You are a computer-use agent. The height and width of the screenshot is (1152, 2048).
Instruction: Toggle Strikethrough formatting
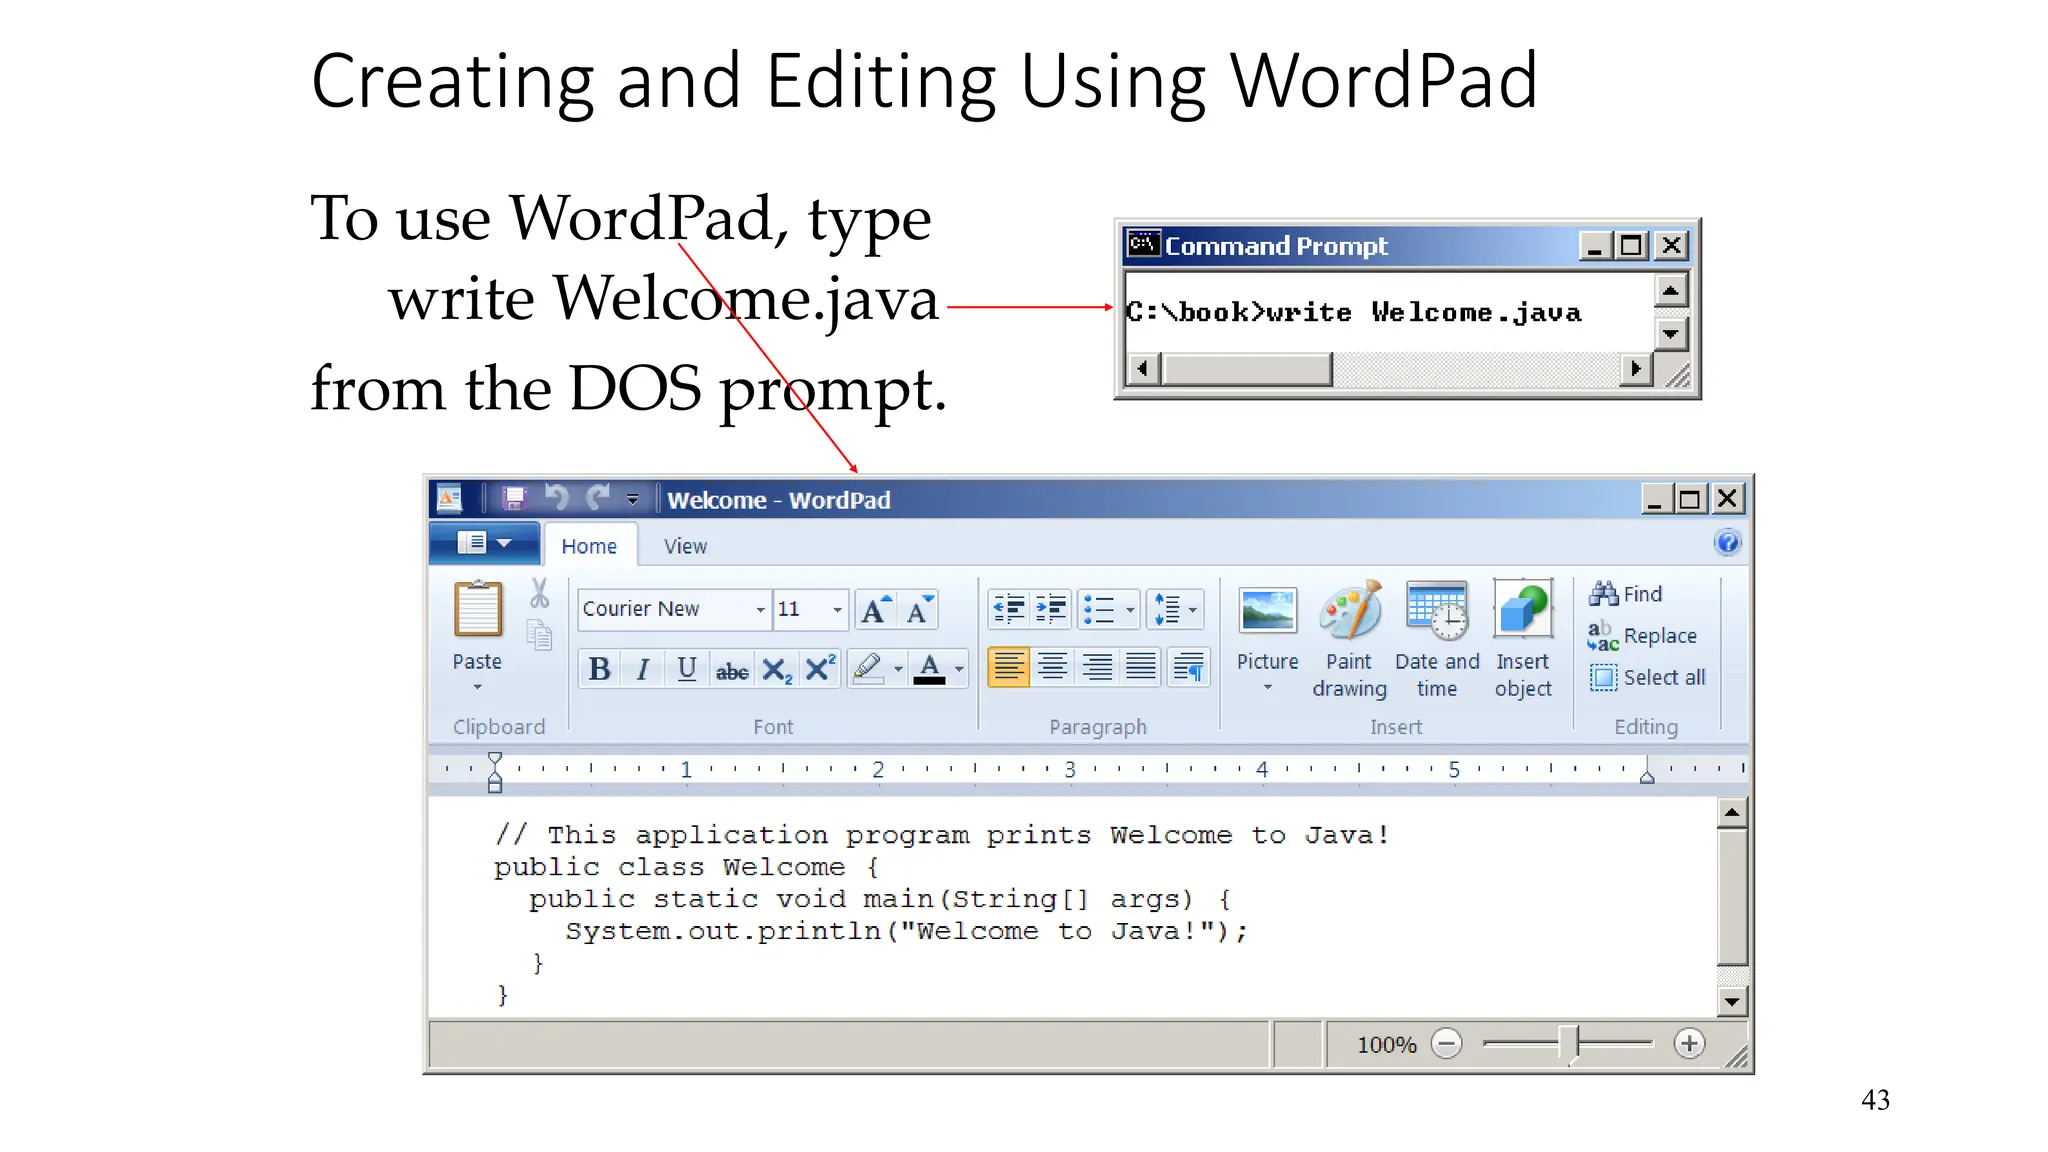[x=732, y=669]
